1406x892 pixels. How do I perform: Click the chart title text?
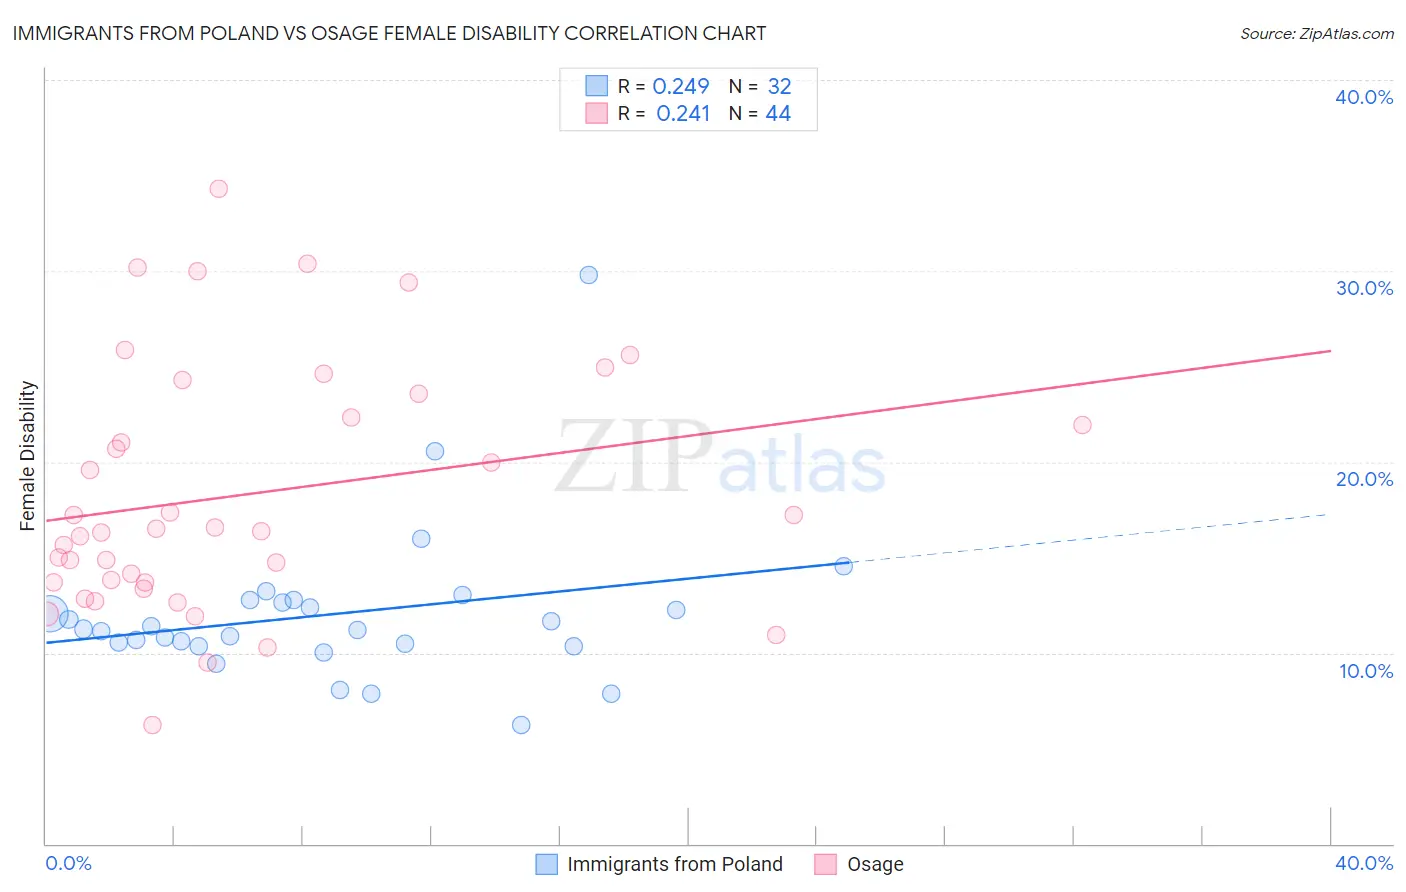tap(389, 33)
